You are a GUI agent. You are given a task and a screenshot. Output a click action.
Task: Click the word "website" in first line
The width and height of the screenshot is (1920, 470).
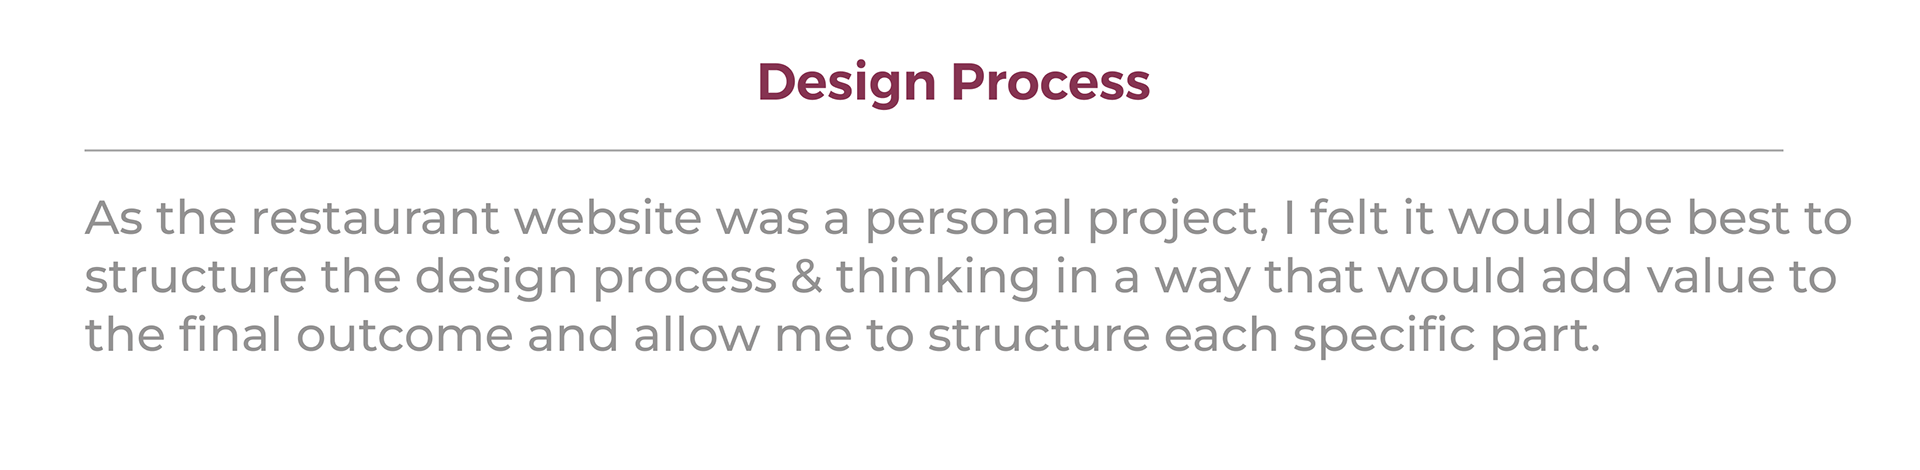tap(608, 218)
